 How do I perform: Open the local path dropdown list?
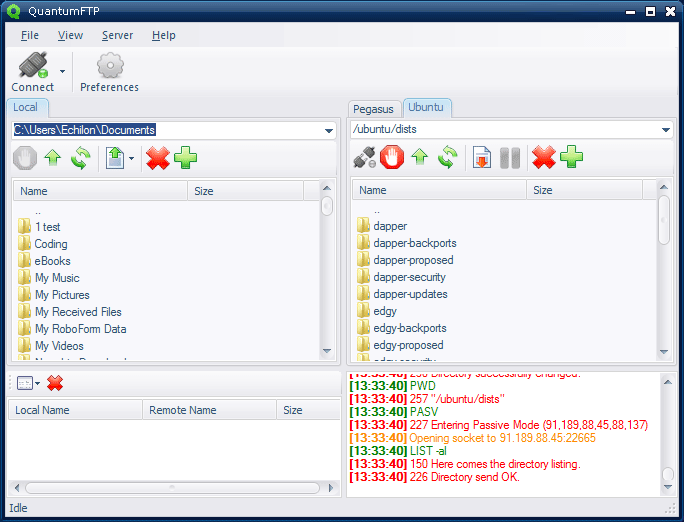(x=329, y=130)
